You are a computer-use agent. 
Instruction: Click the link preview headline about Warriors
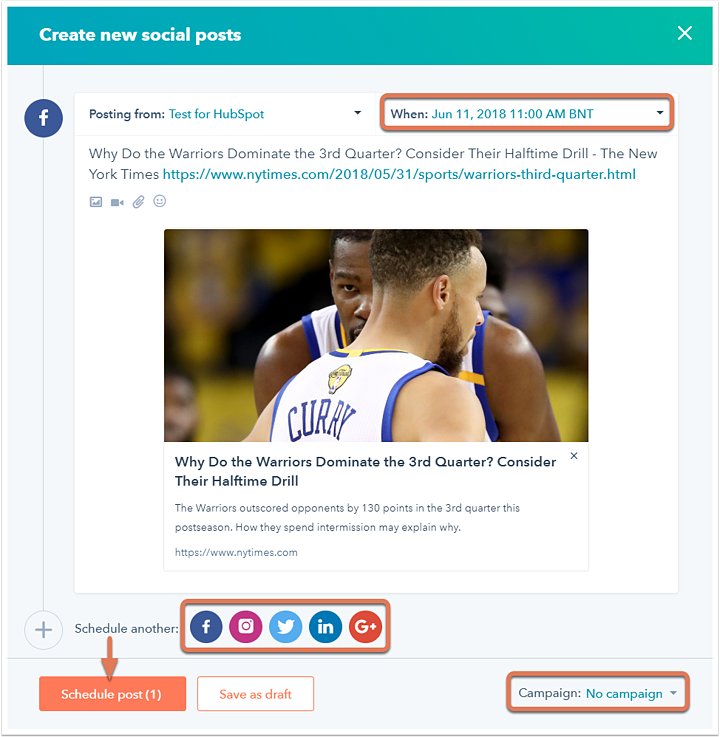pos(365,471)
